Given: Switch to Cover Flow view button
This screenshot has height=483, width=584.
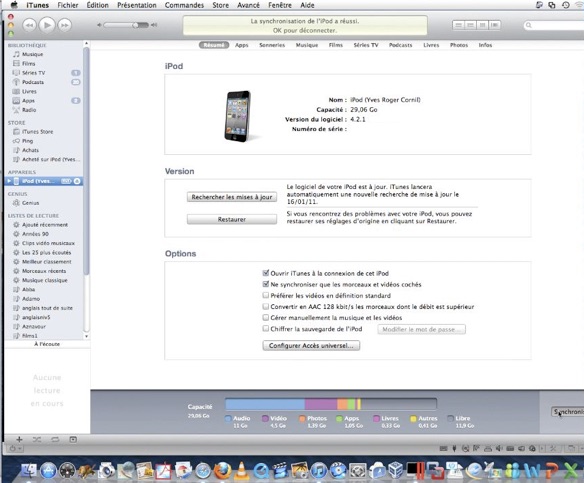Looking at the screenshot, I should click(x=495, y=25).
